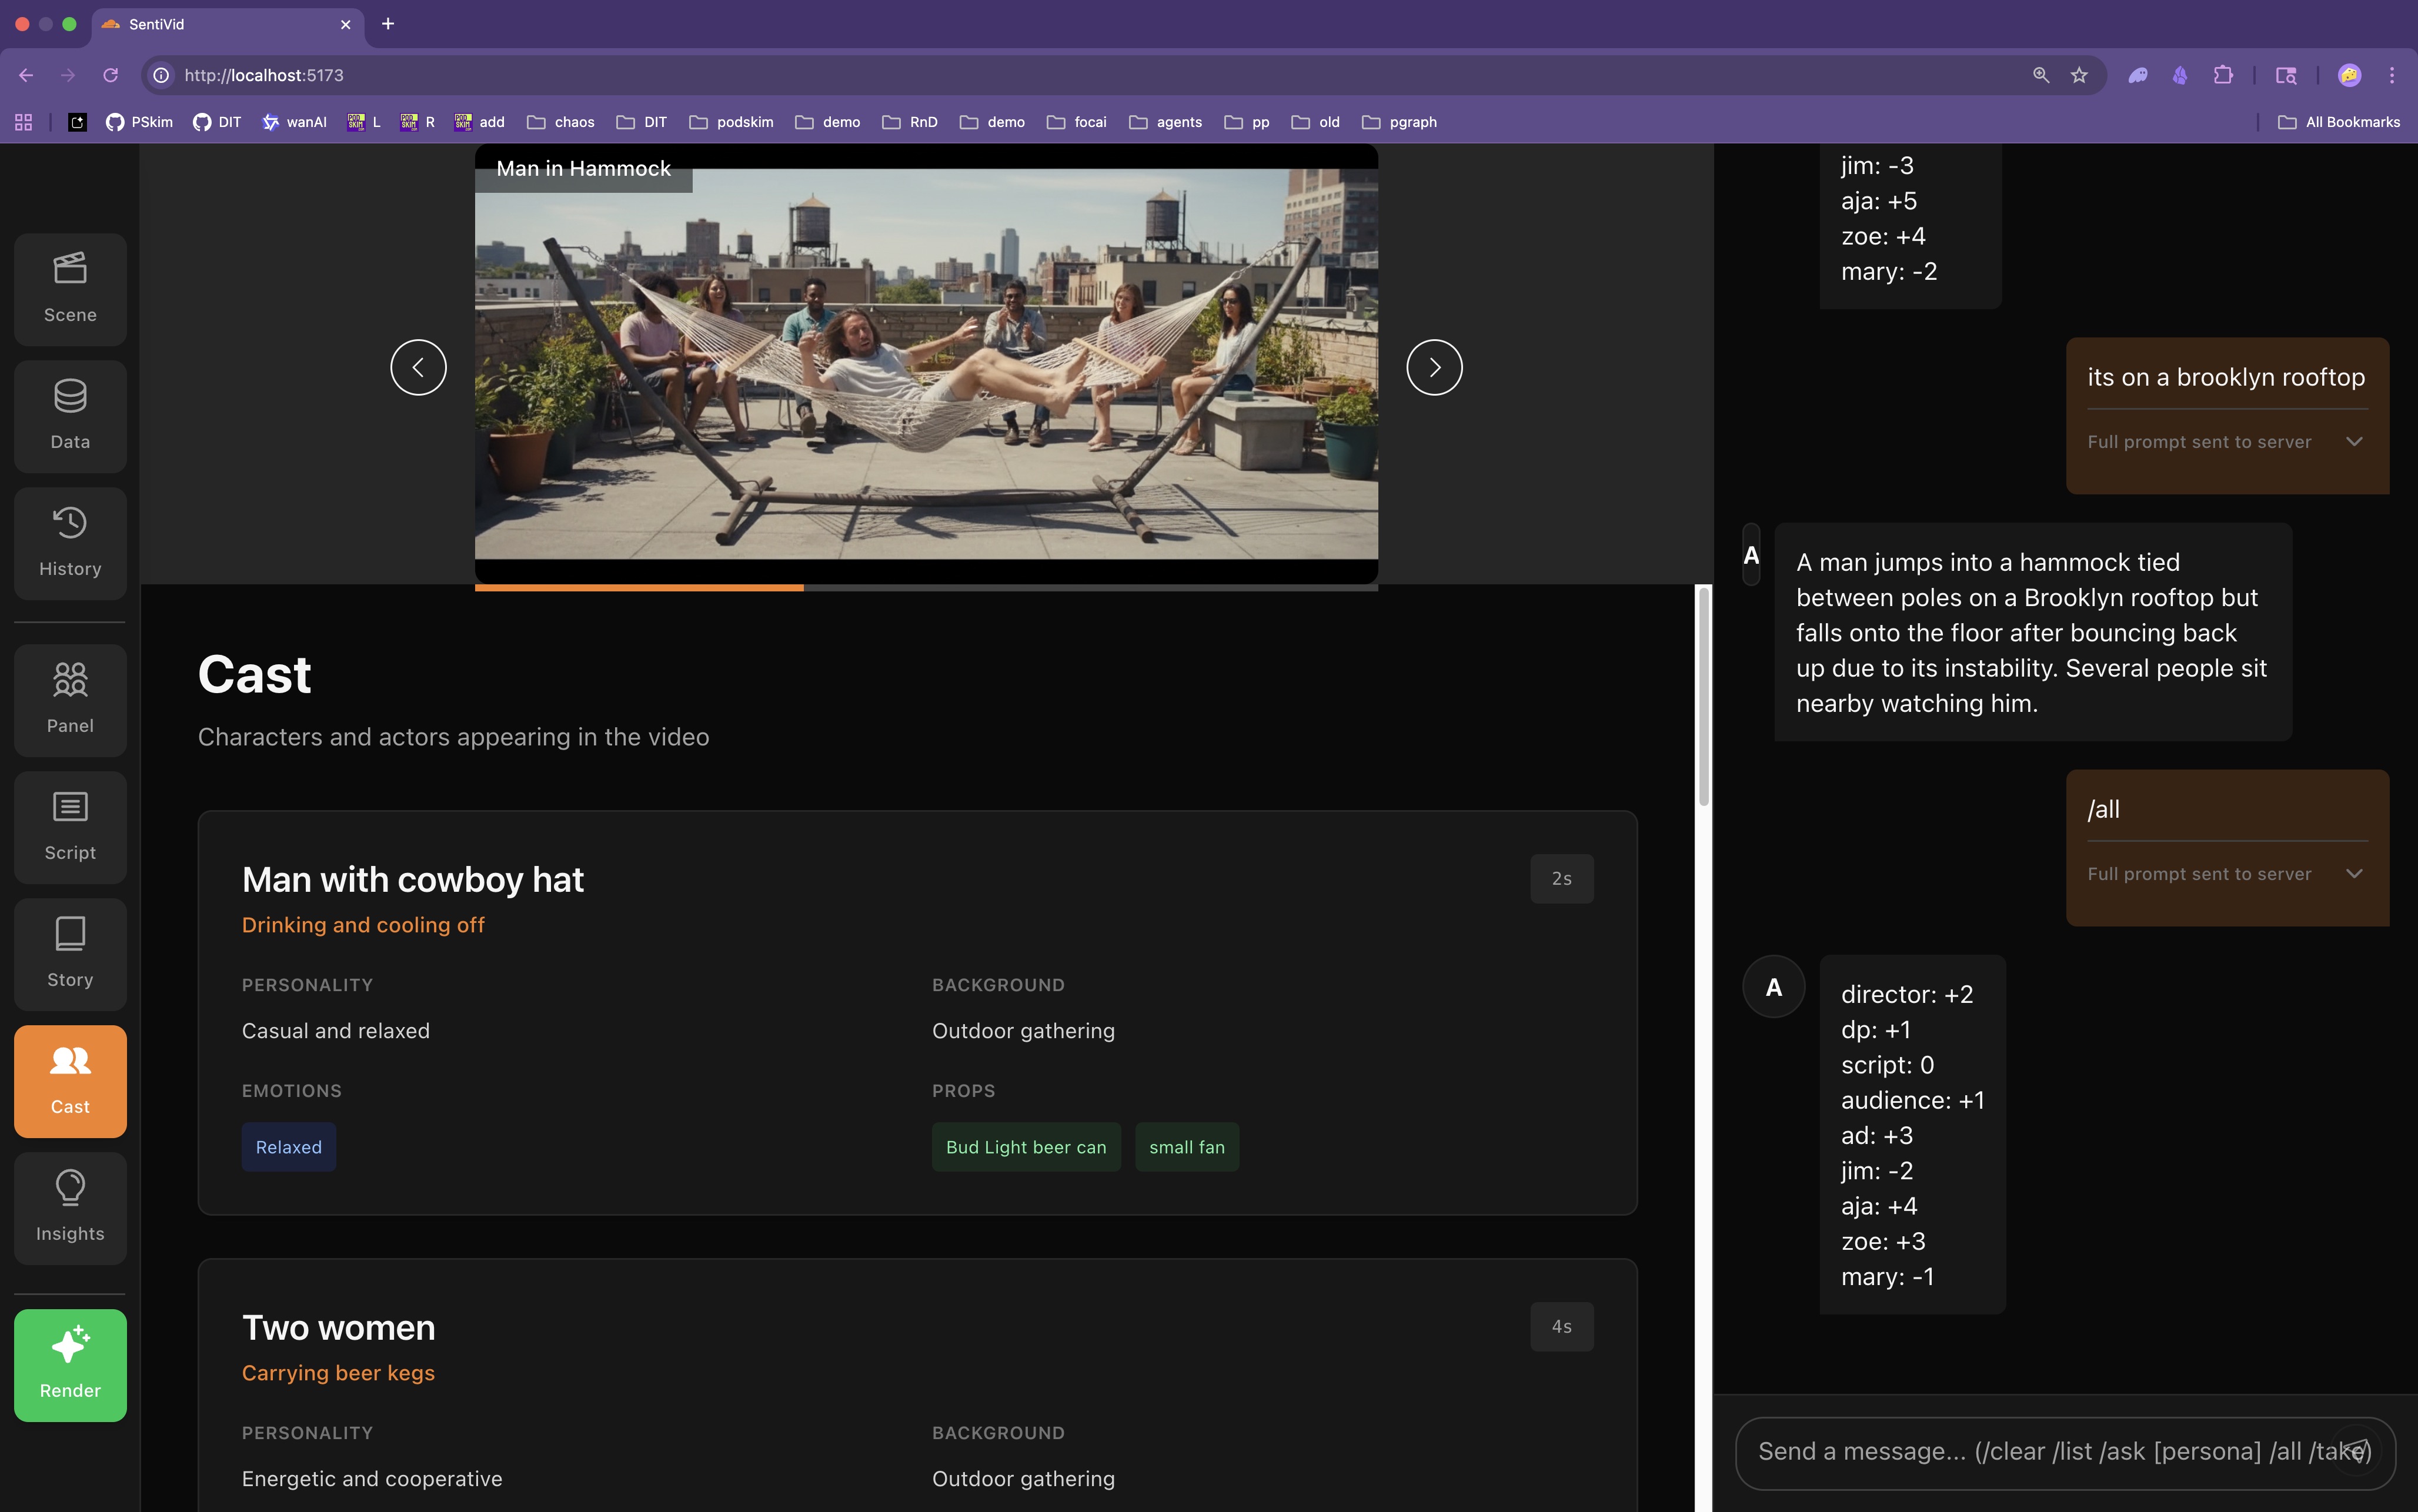2418x1512 pixels.
Task: Open the History sidebar section
Action: (x=70, y=543)
